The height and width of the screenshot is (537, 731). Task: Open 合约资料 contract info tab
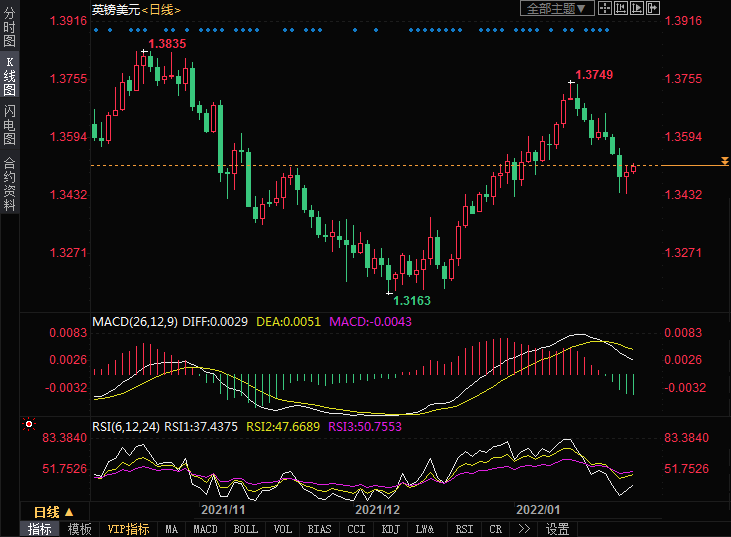(9, 183)
